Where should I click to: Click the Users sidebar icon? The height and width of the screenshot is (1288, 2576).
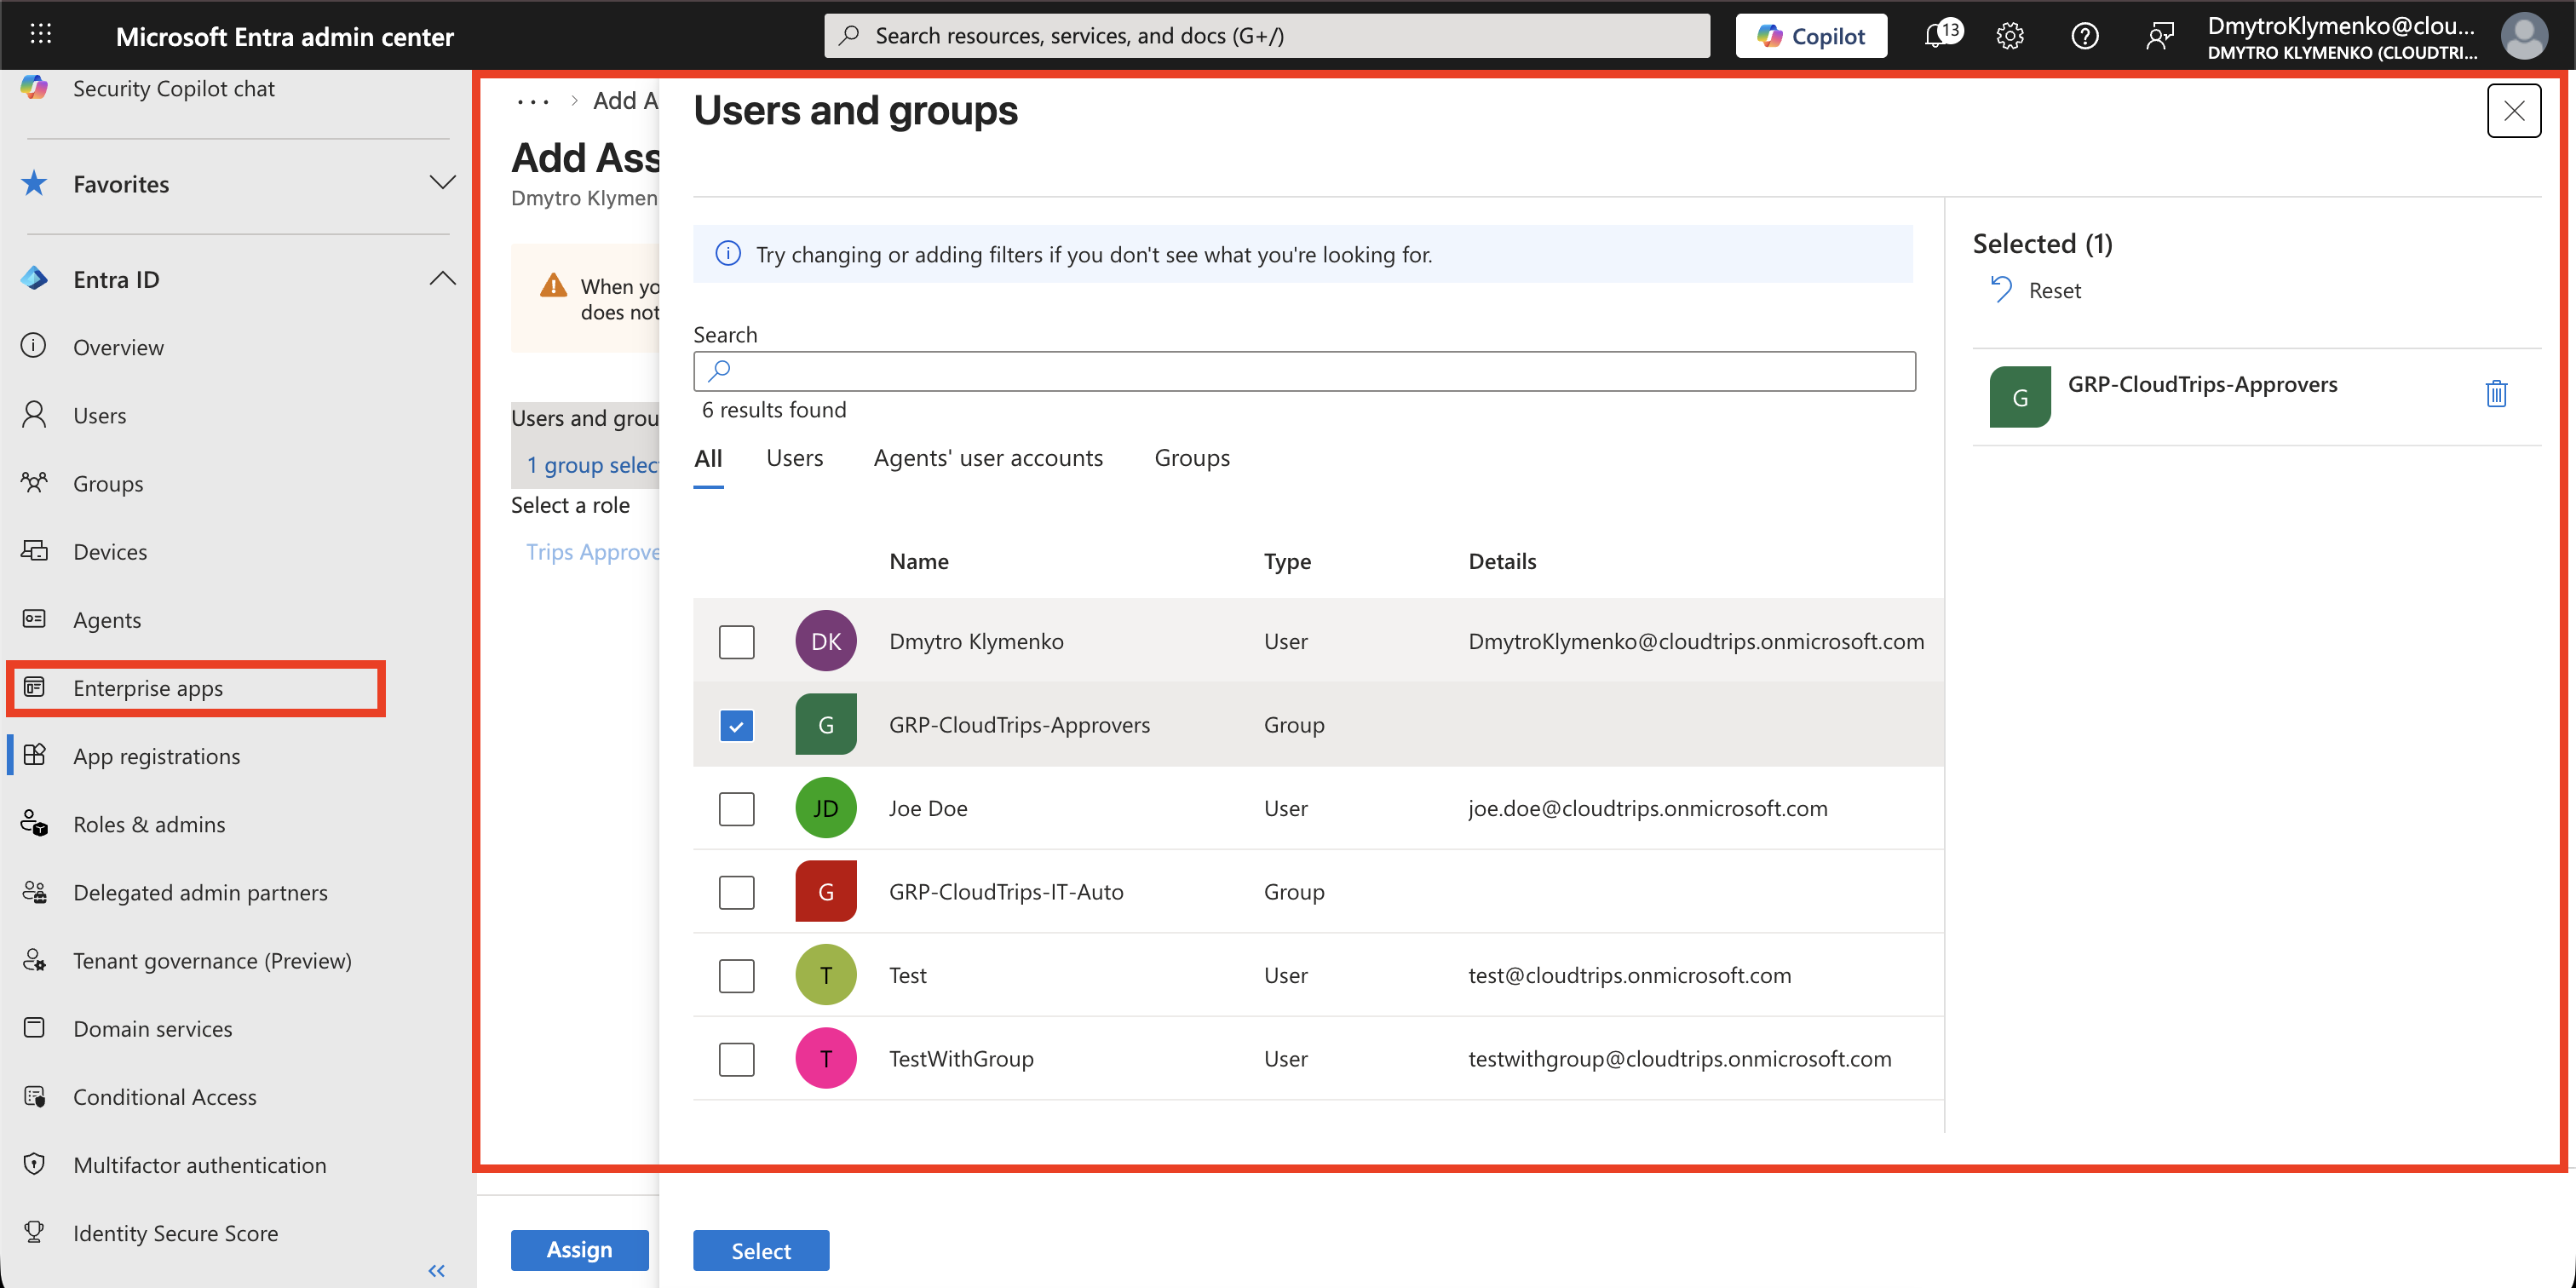(x=34, y=414)
